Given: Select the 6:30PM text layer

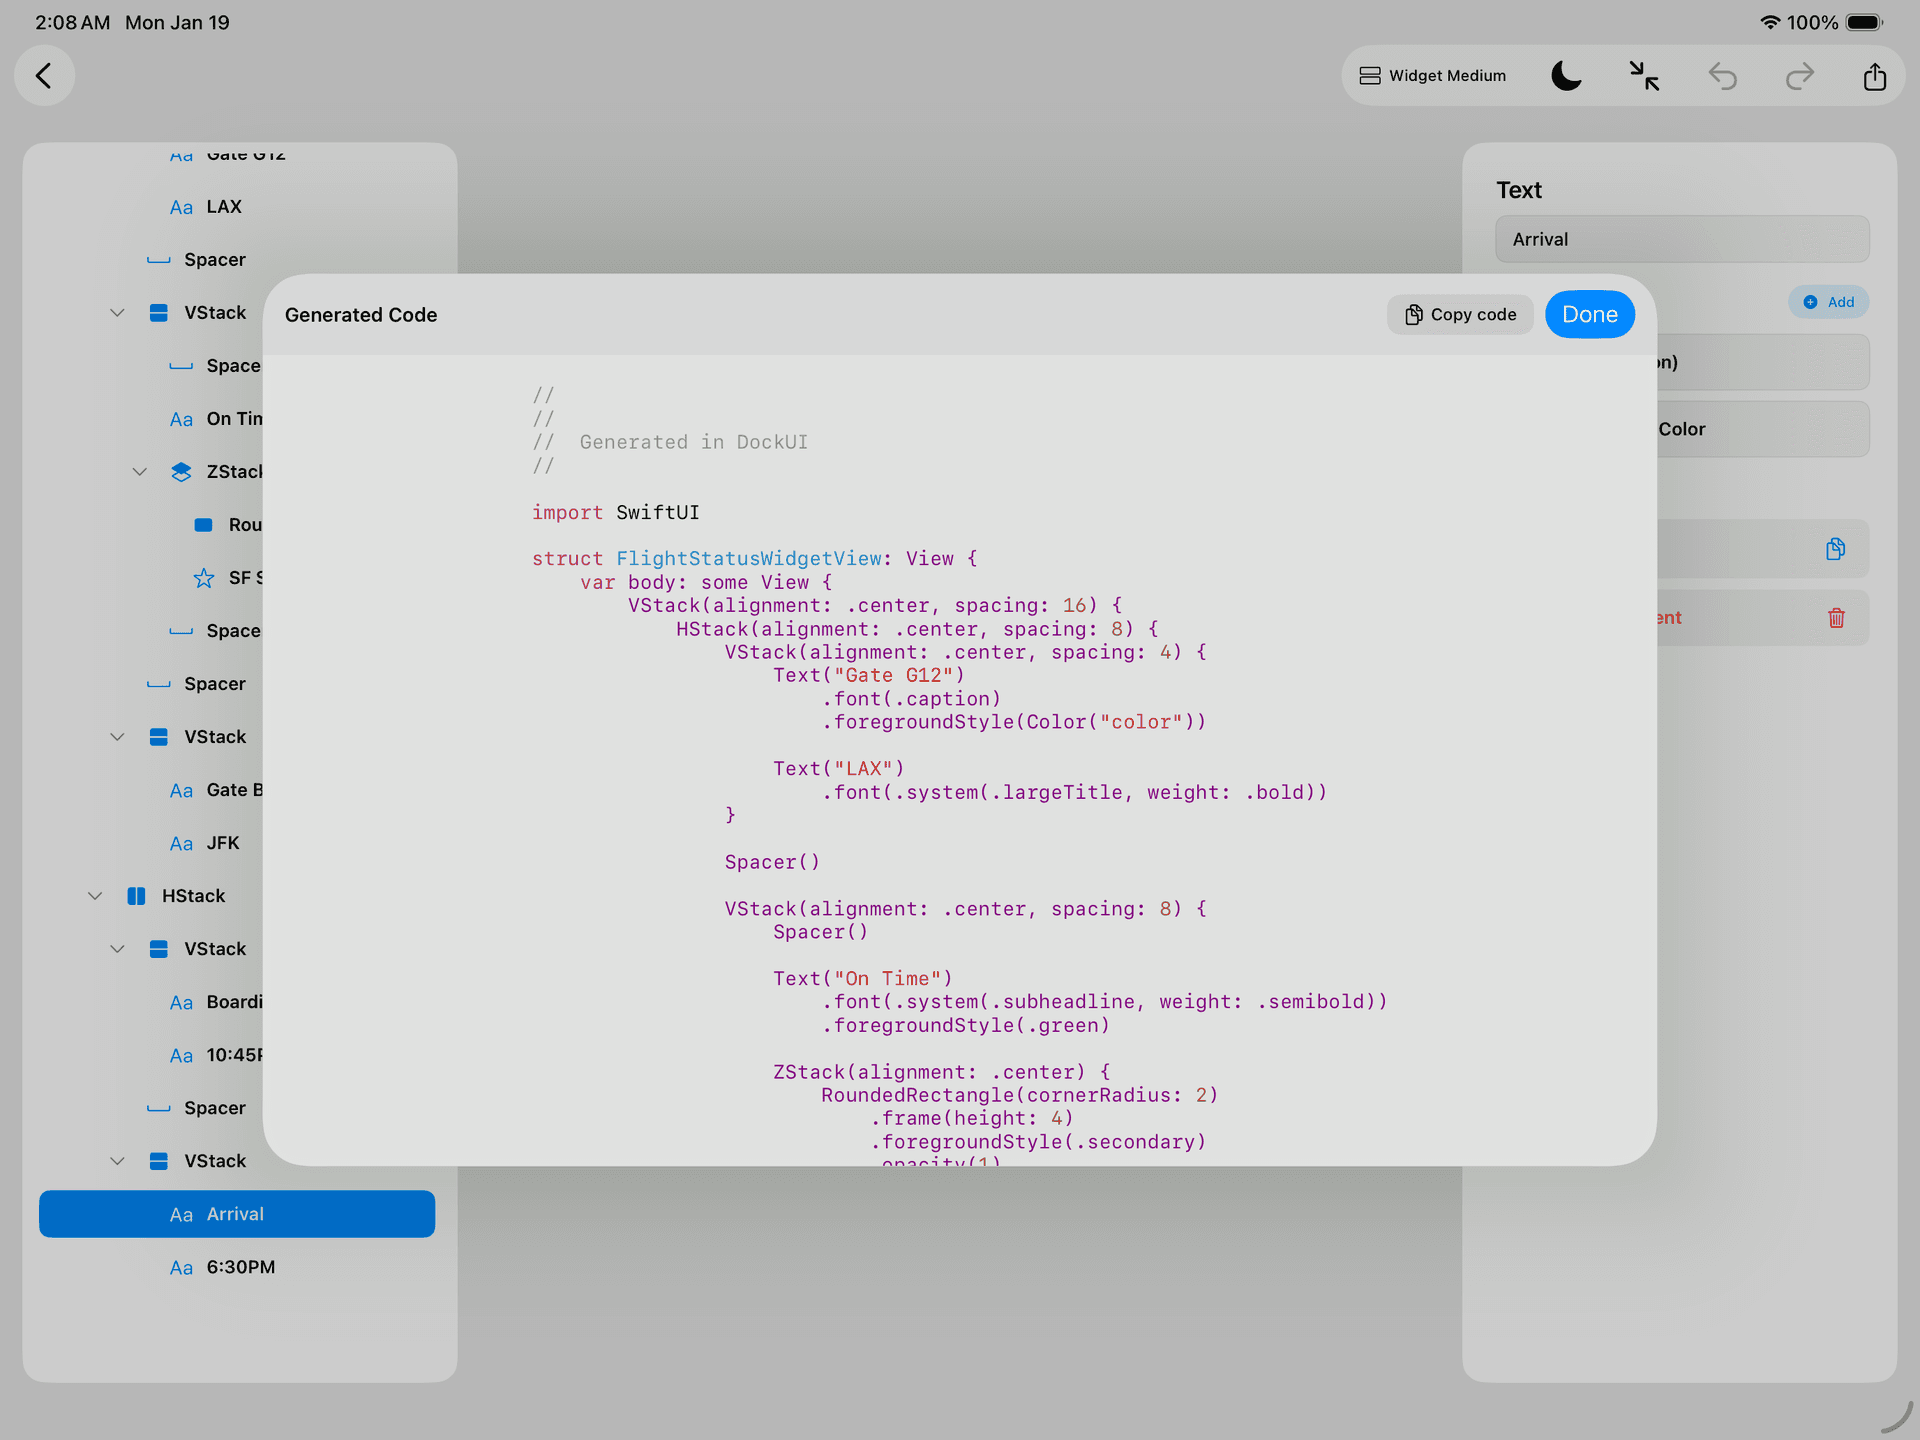Looking at the screenshot, I should point(241,1266).
